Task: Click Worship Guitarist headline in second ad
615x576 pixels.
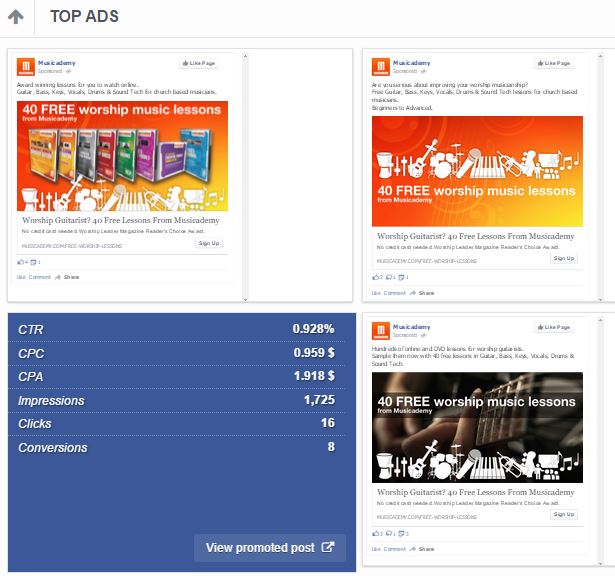Action: coord(476,236)
